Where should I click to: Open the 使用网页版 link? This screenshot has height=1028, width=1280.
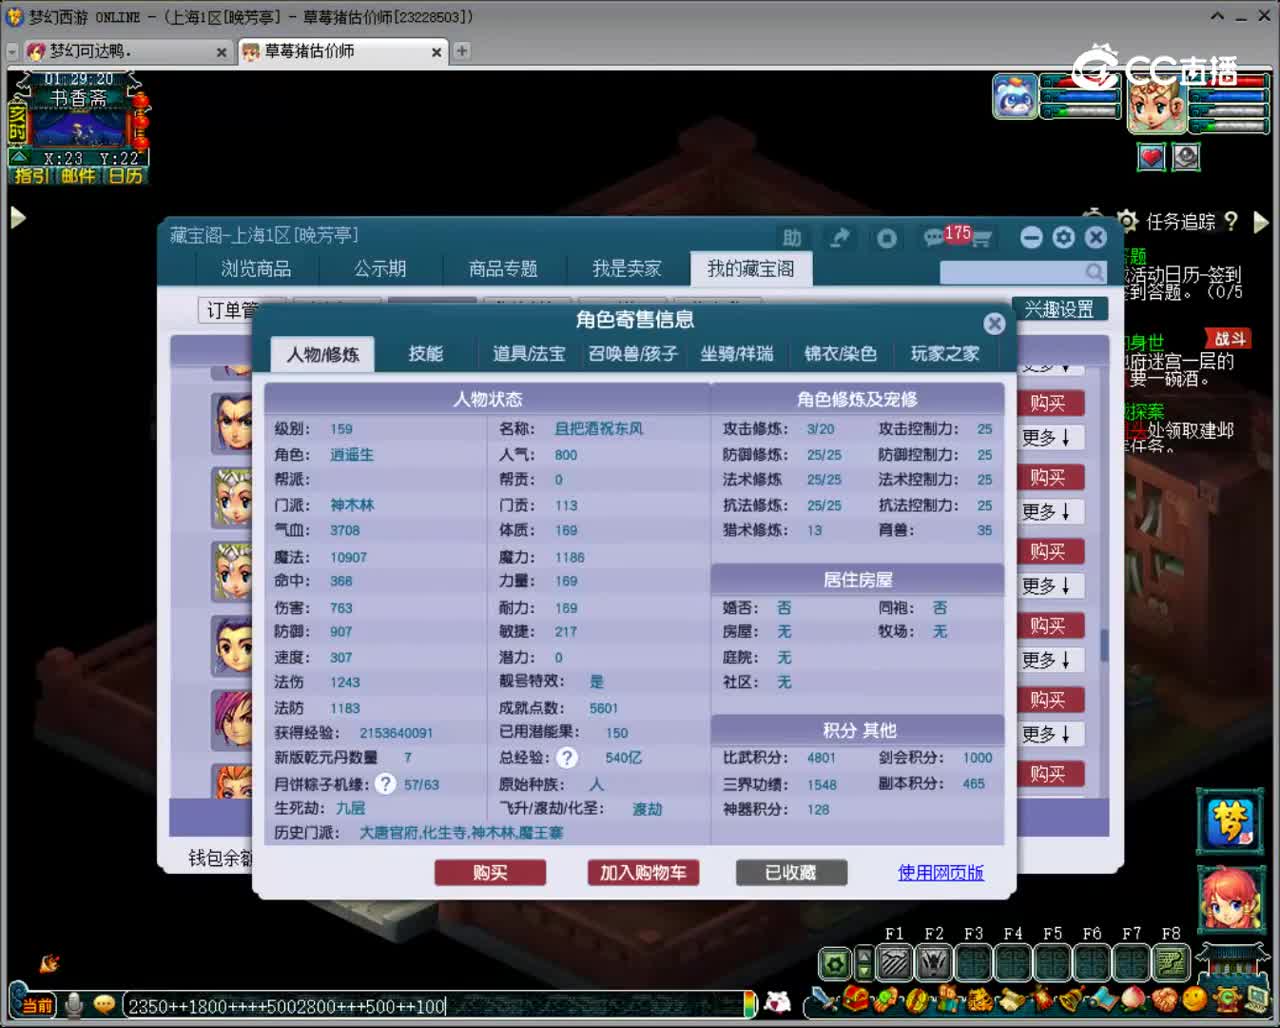940,872
